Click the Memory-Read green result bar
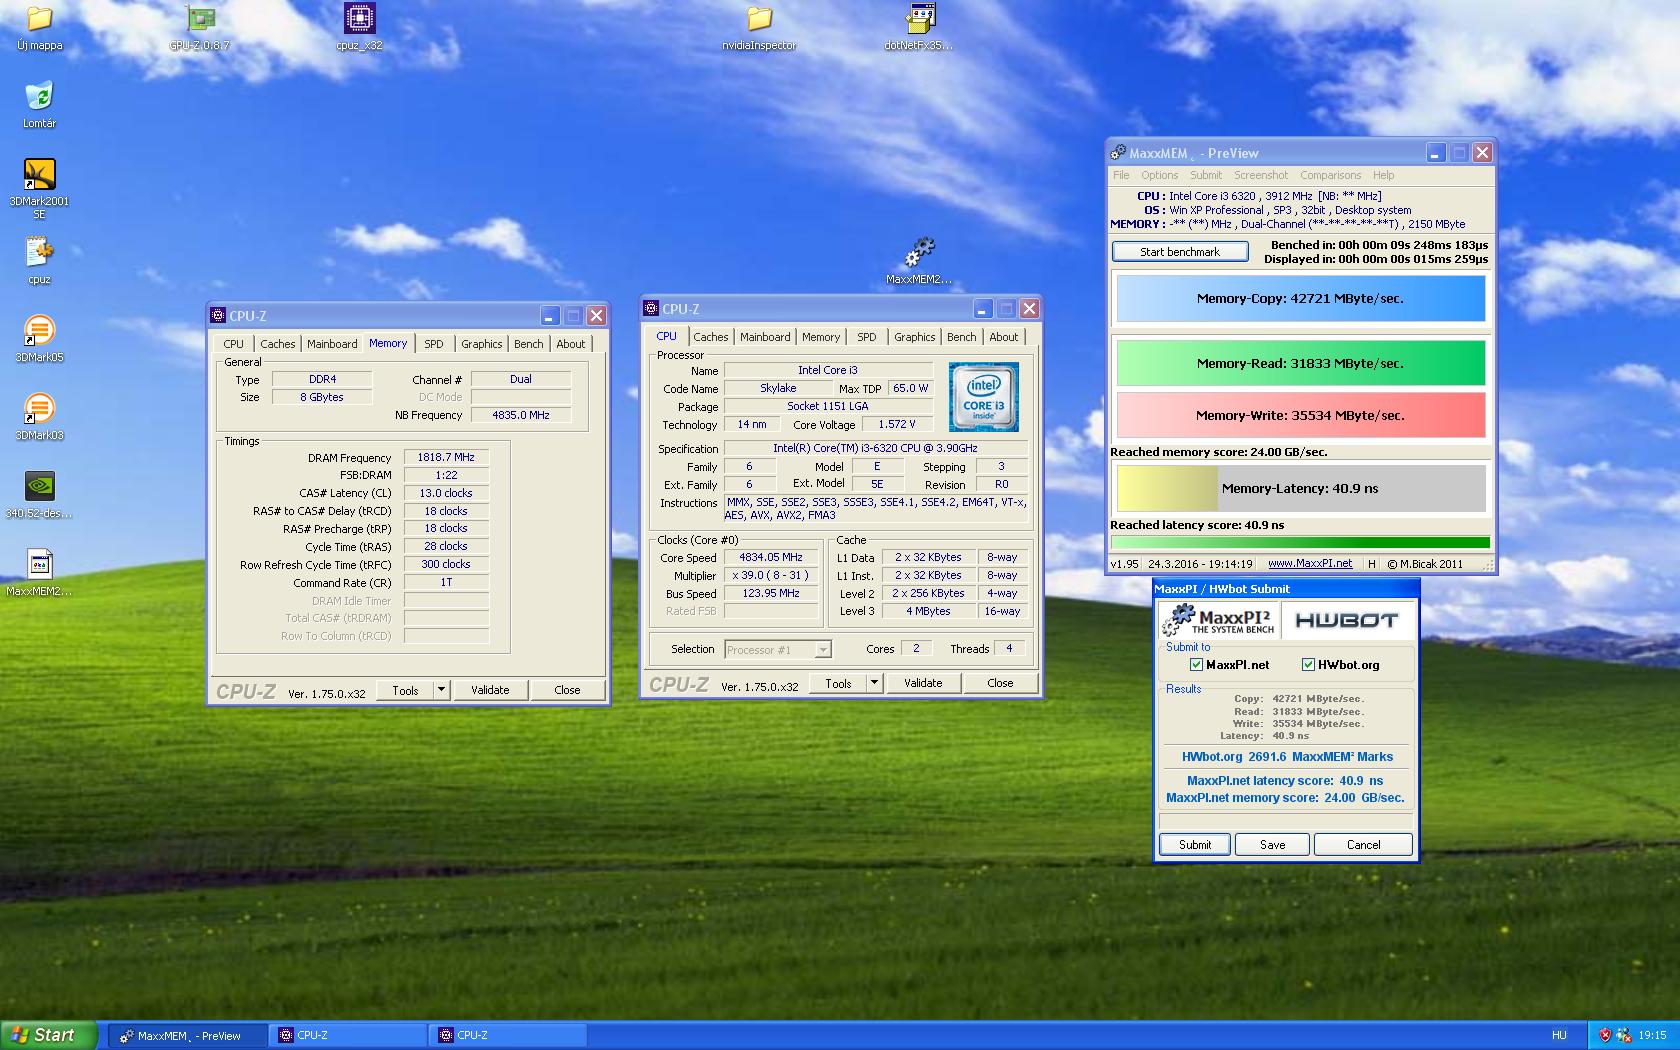Viewport: 1680px width, 1050px height. (x=1300, y=363)
